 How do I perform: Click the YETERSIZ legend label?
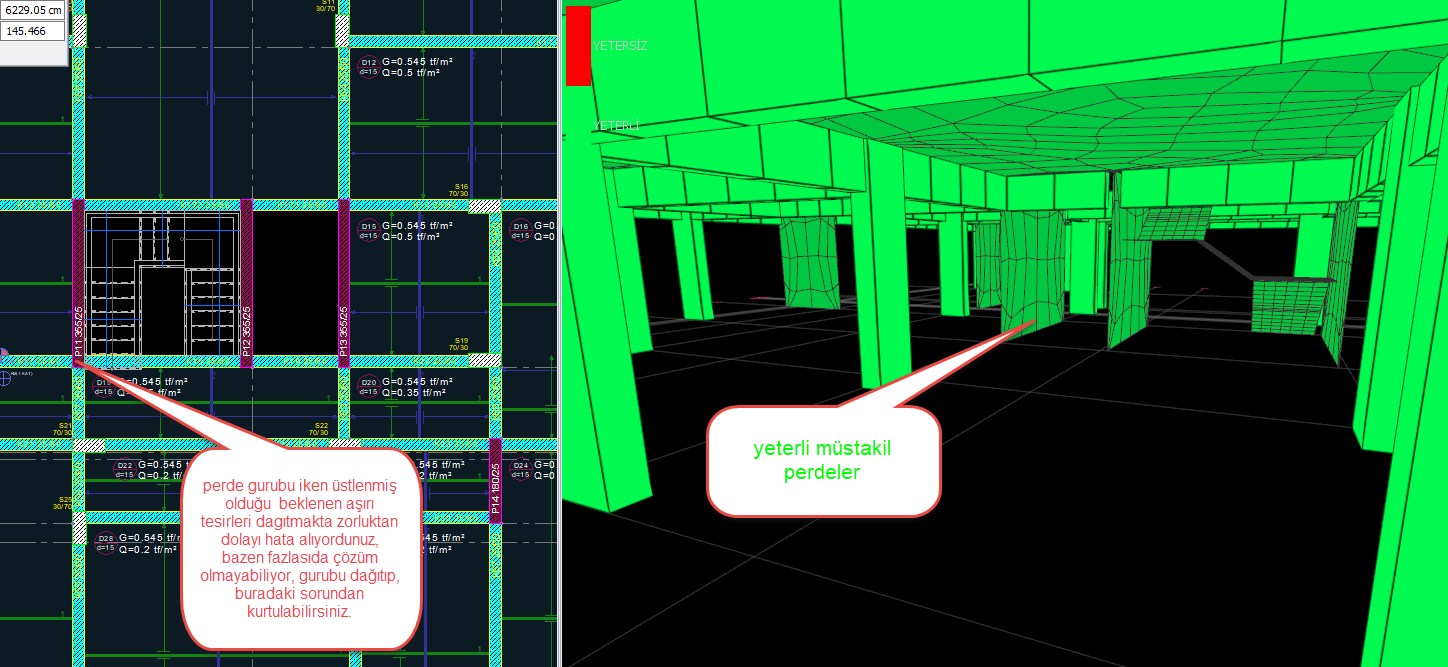[620, 46]
